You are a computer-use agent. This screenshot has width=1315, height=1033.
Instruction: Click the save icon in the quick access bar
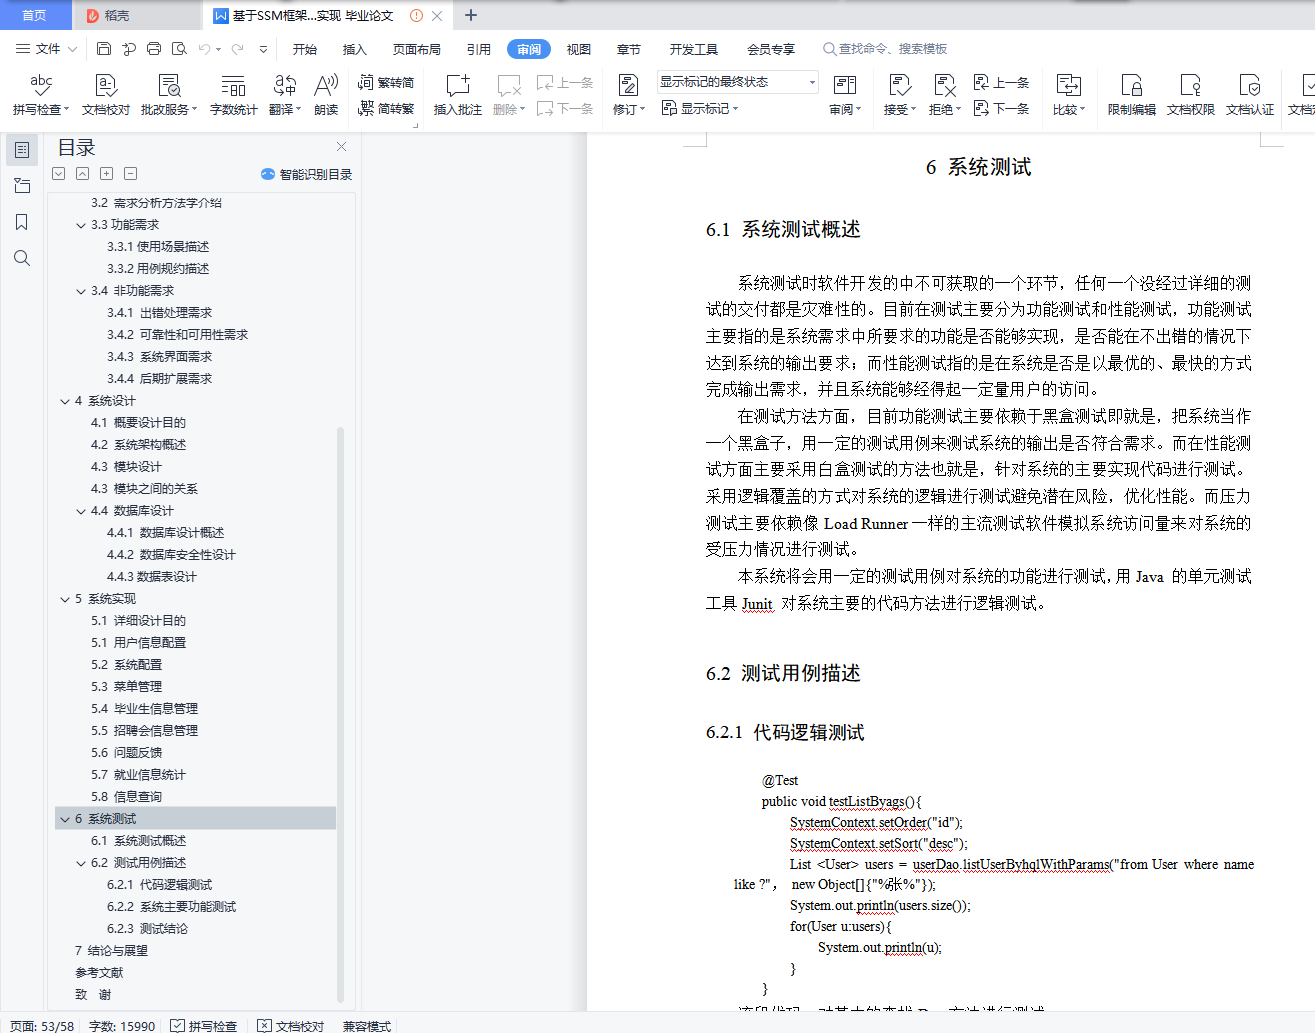(x=104, y=49)
